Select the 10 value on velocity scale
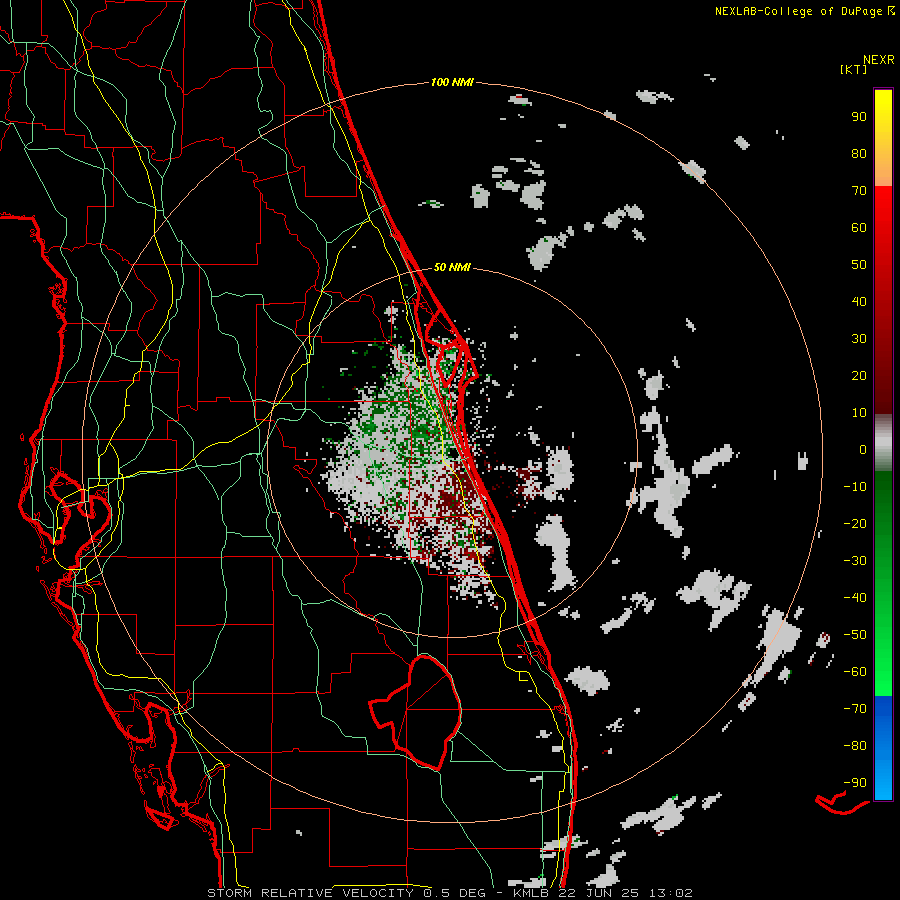900x900 pixels. coord(859,413)
